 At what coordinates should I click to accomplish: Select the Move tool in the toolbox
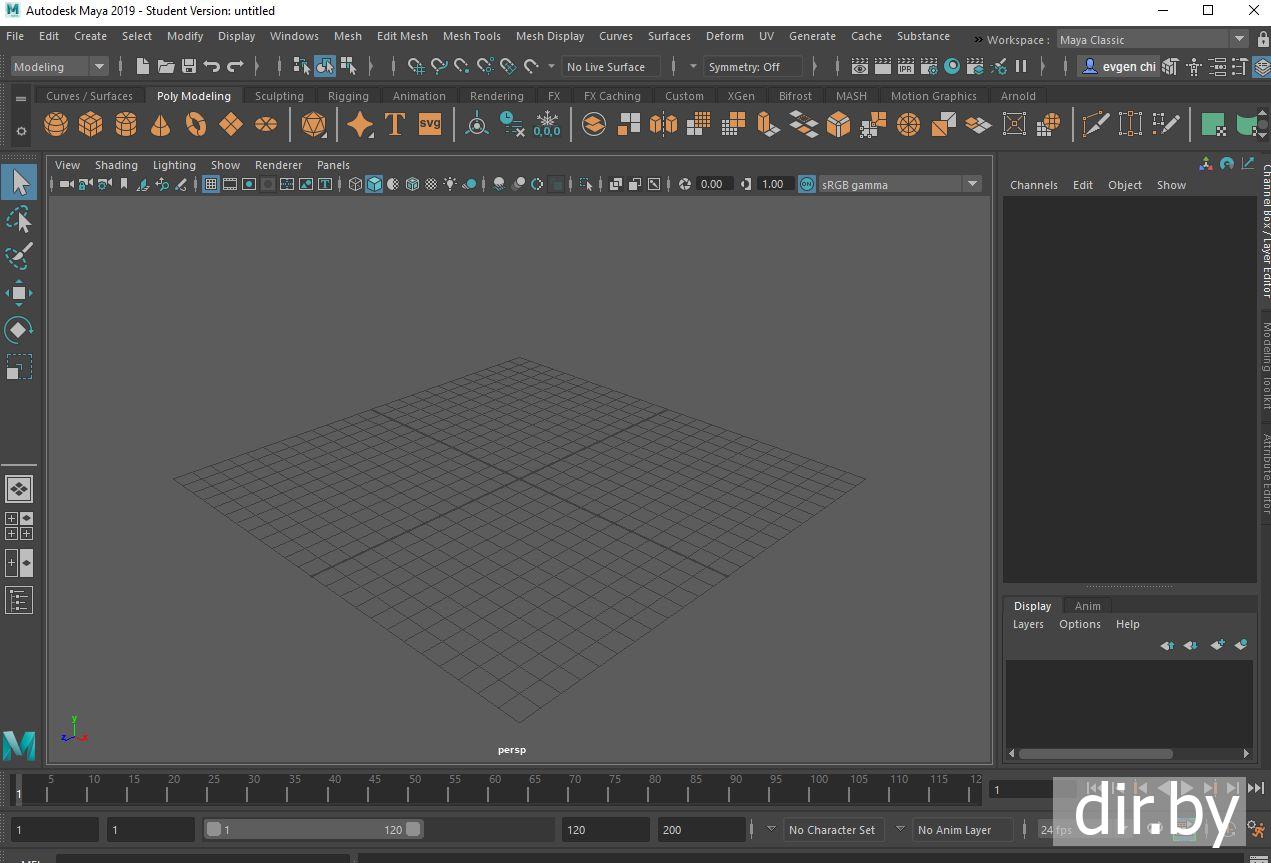click(19, 293)
